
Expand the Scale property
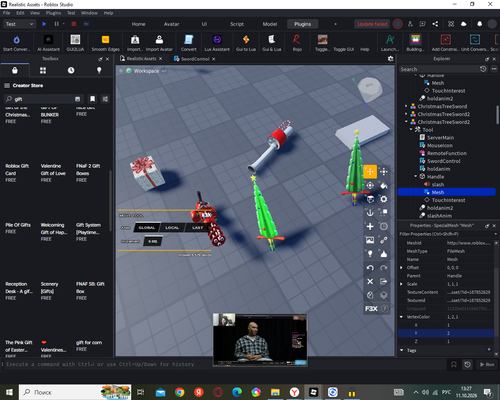(401, 284)
